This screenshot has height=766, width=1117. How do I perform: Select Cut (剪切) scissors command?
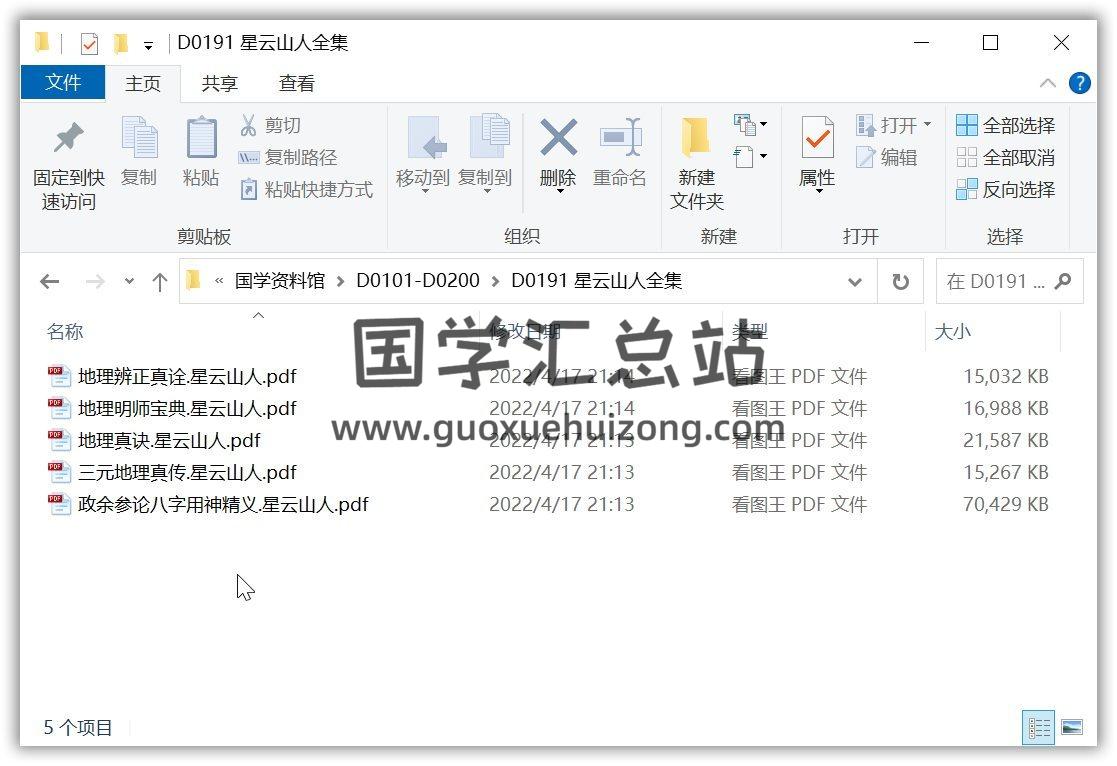tap(270, 125)
